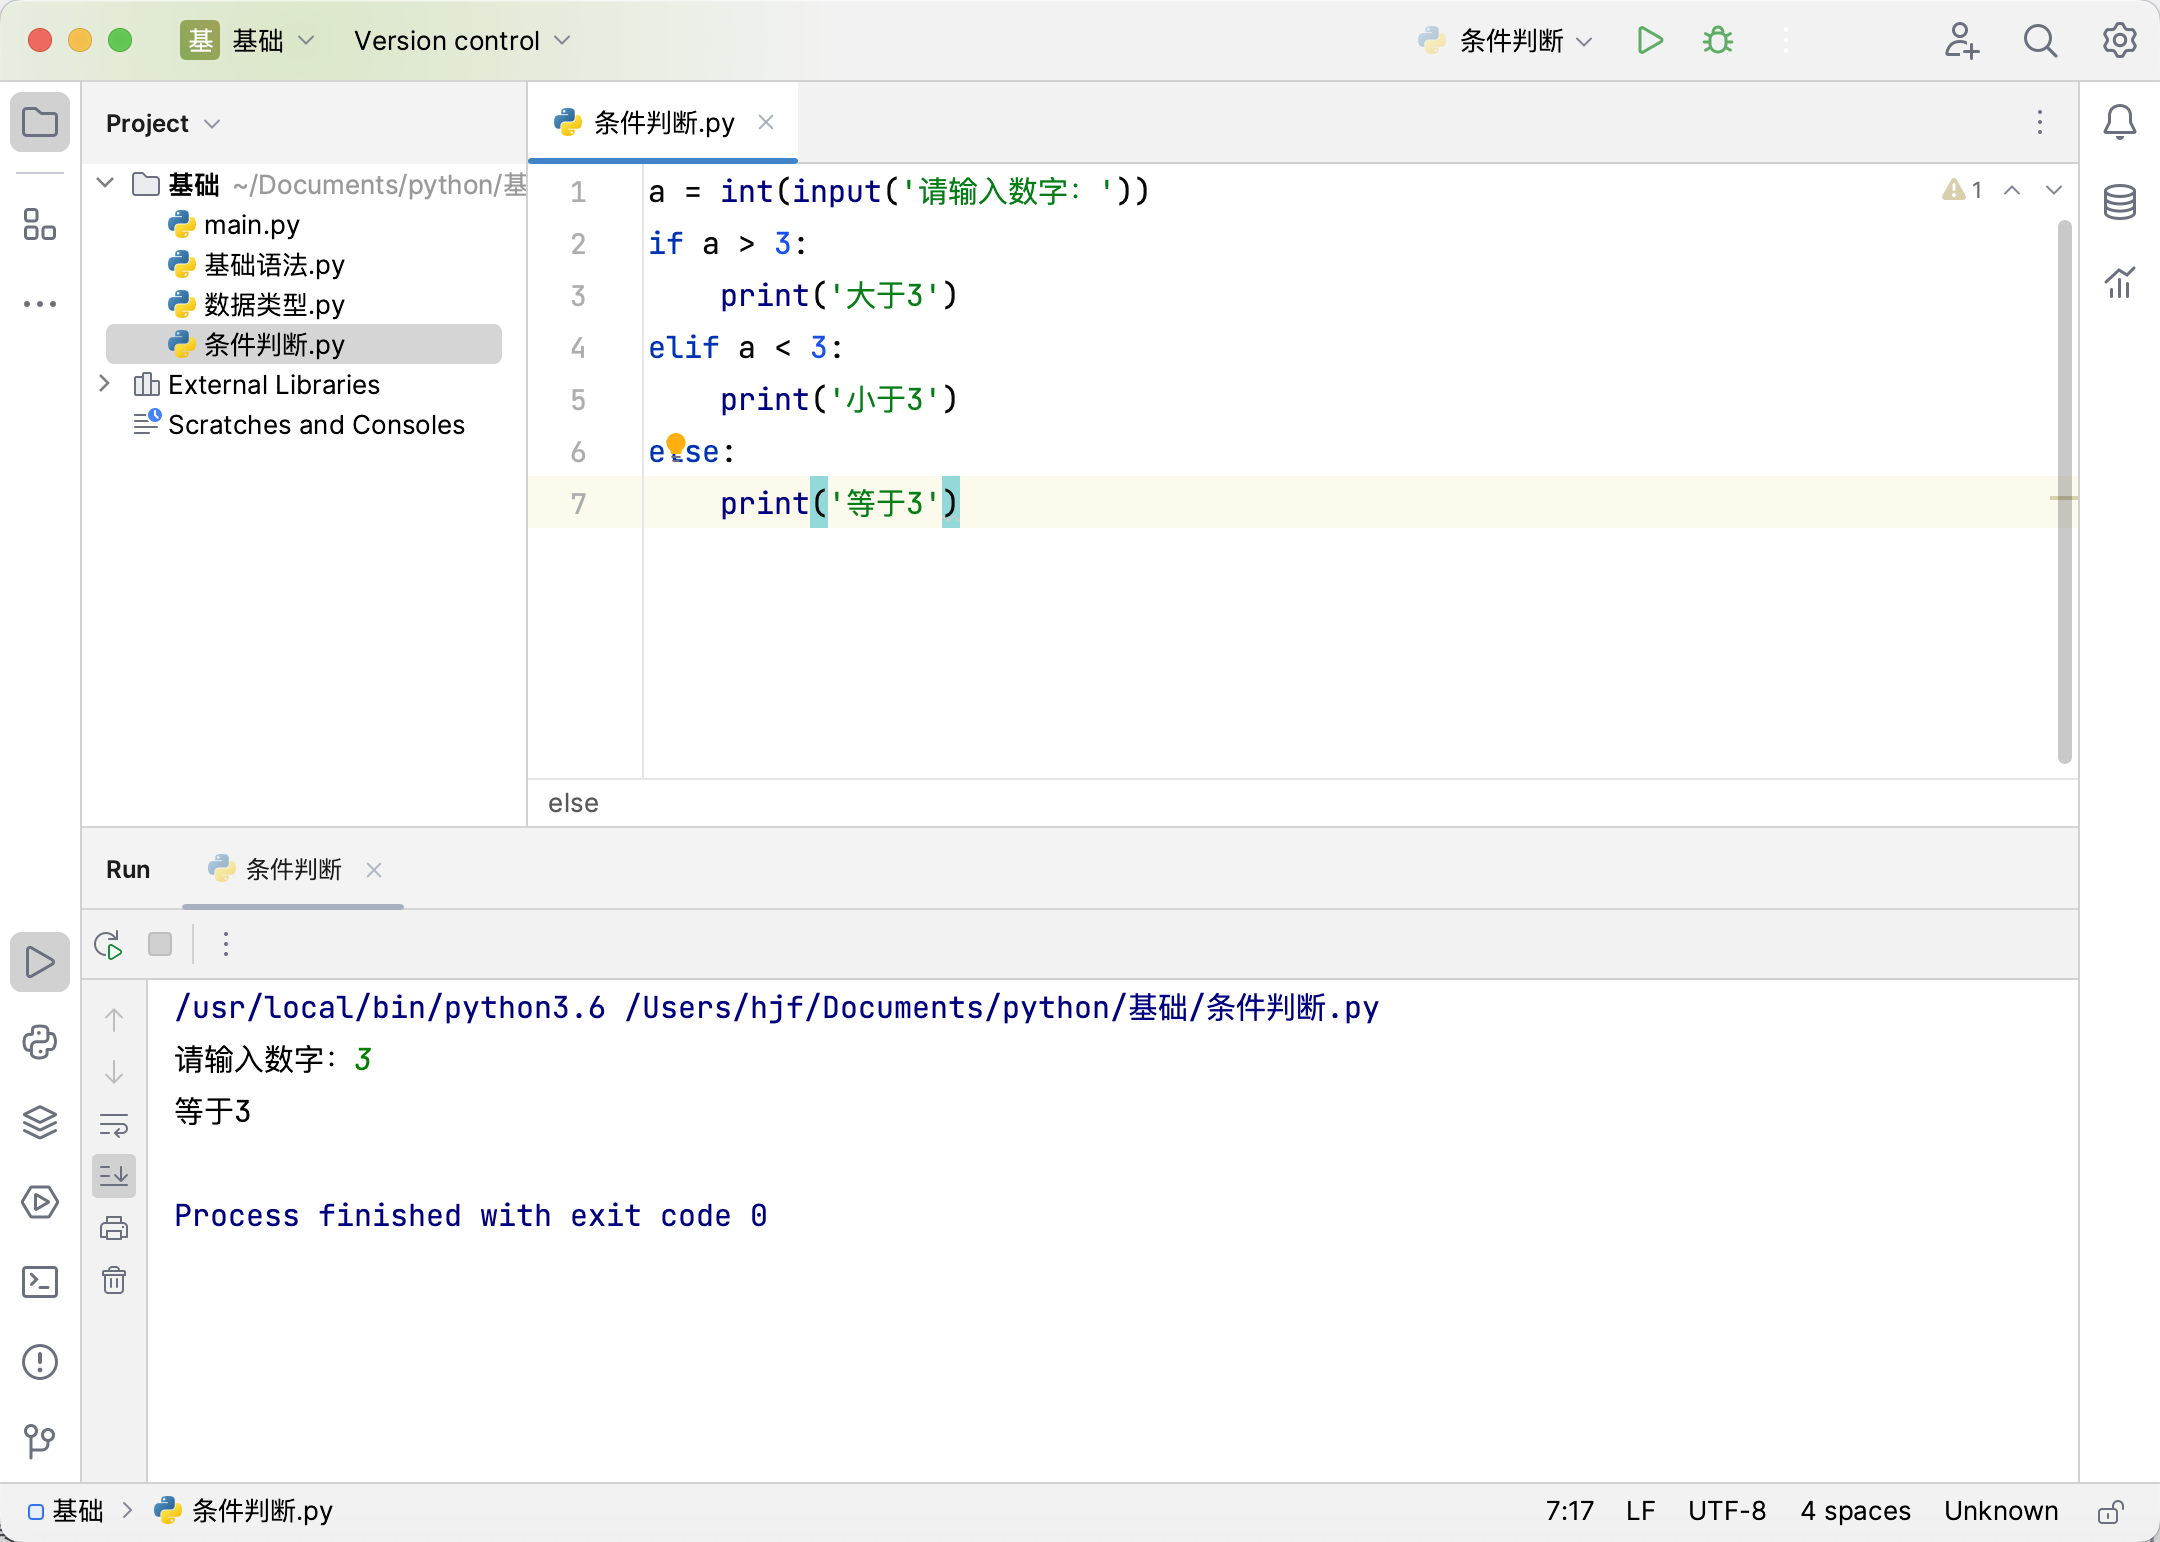2160x1542 pixels.
Task: Toggle read-only lock in status bar
Action: pyautogui.click(x=2111, y=1511)
